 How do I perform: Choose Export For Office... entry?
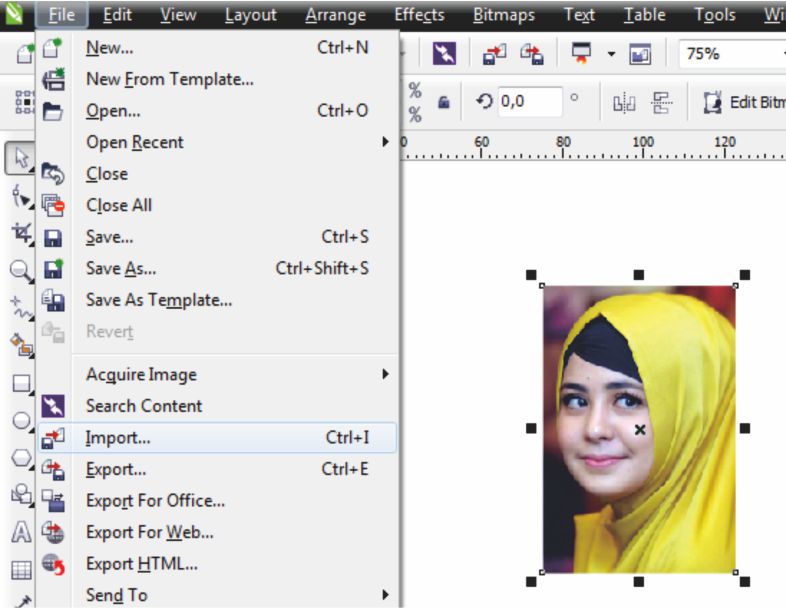[x=217, y=501]
